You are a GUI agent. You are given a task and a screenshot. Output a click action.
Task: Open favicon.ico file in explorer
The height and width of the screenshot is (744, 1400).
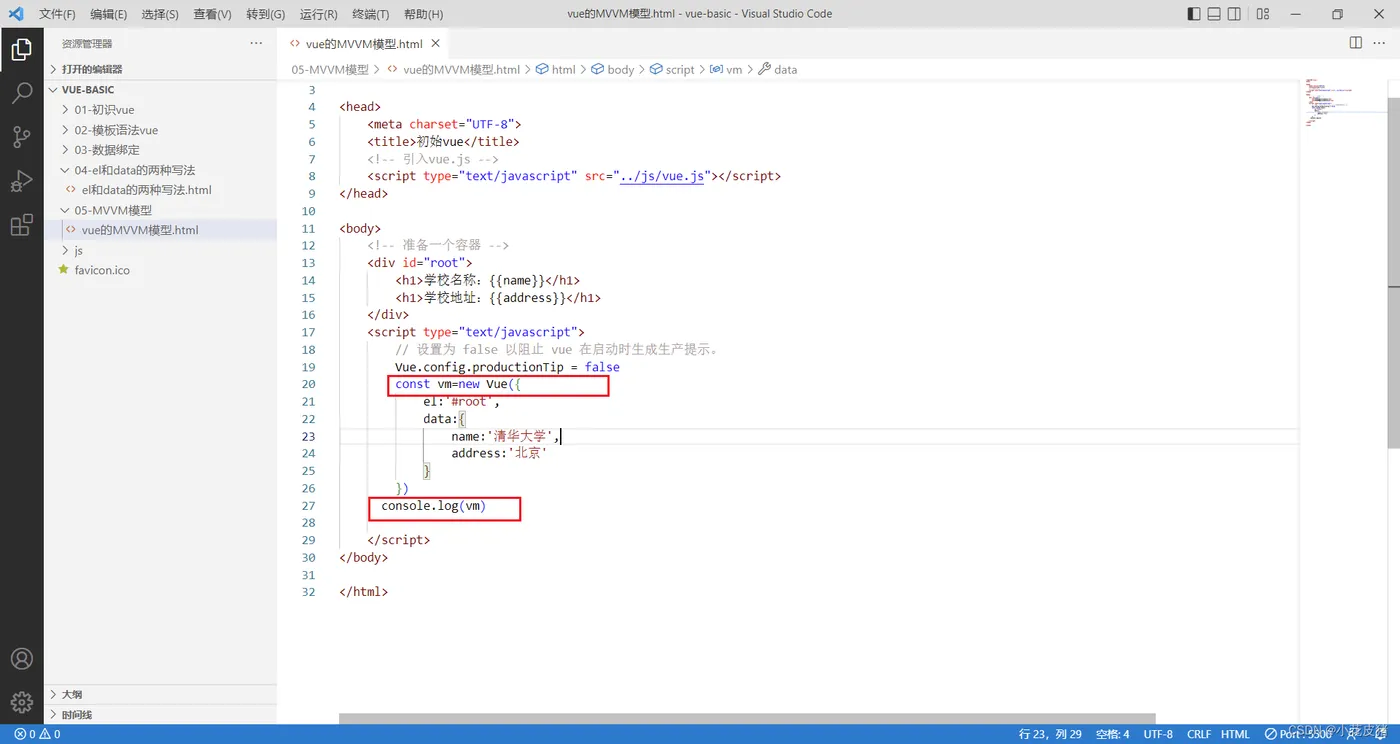(160, 270)
